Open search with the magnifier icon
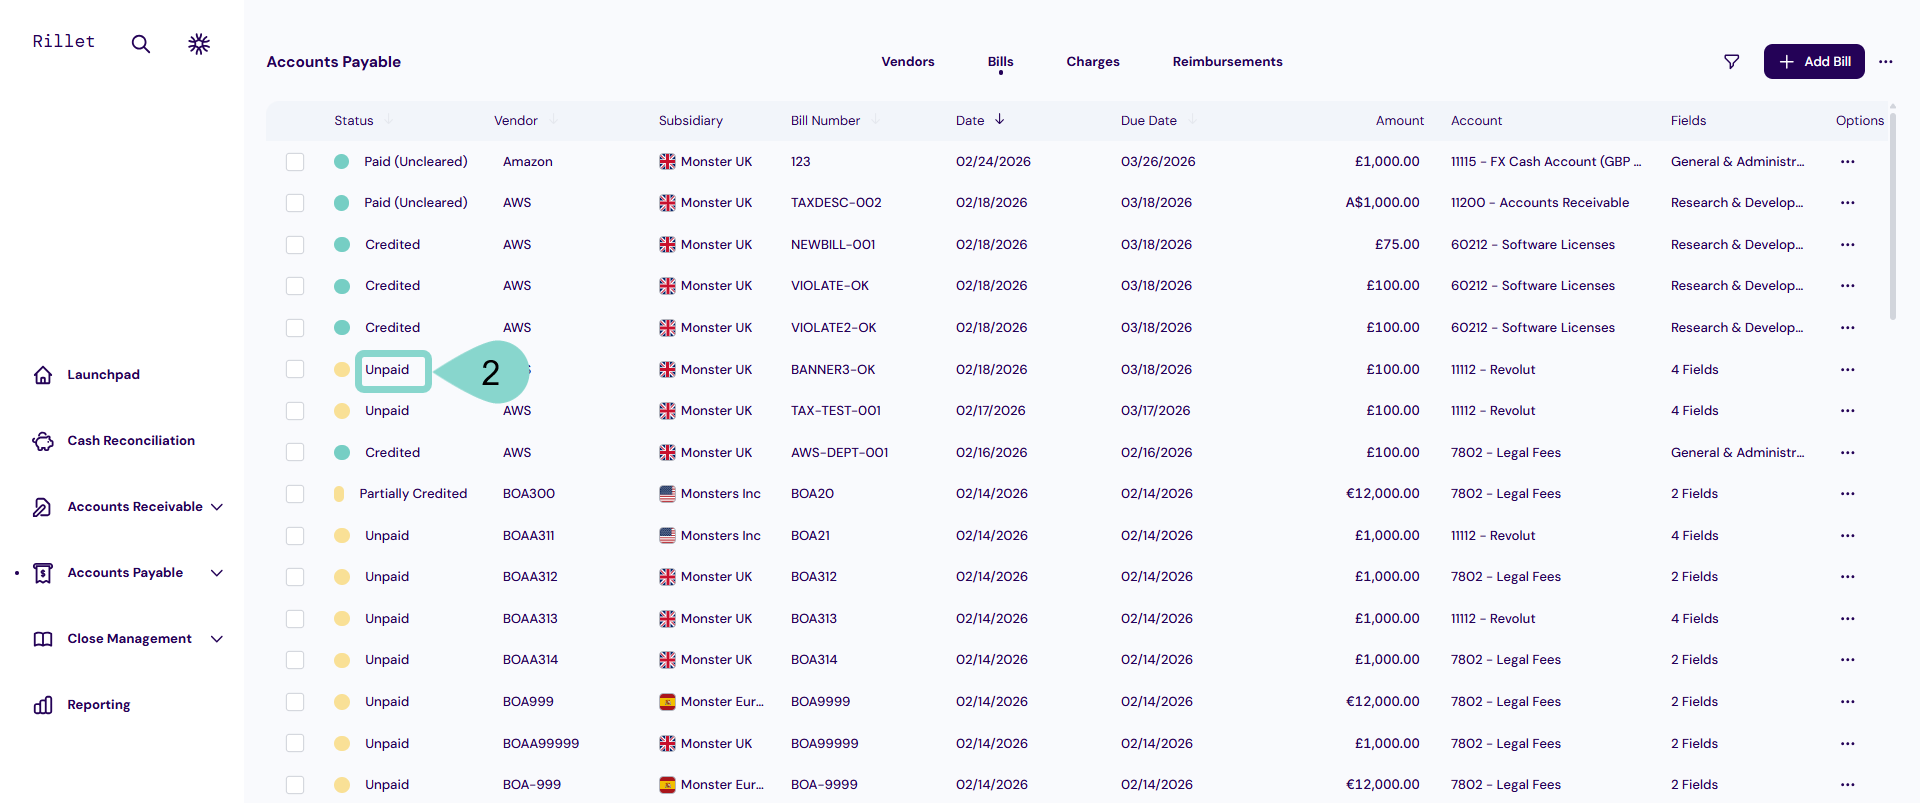Screen dimensions: 1920x803 tap(141, 44)
